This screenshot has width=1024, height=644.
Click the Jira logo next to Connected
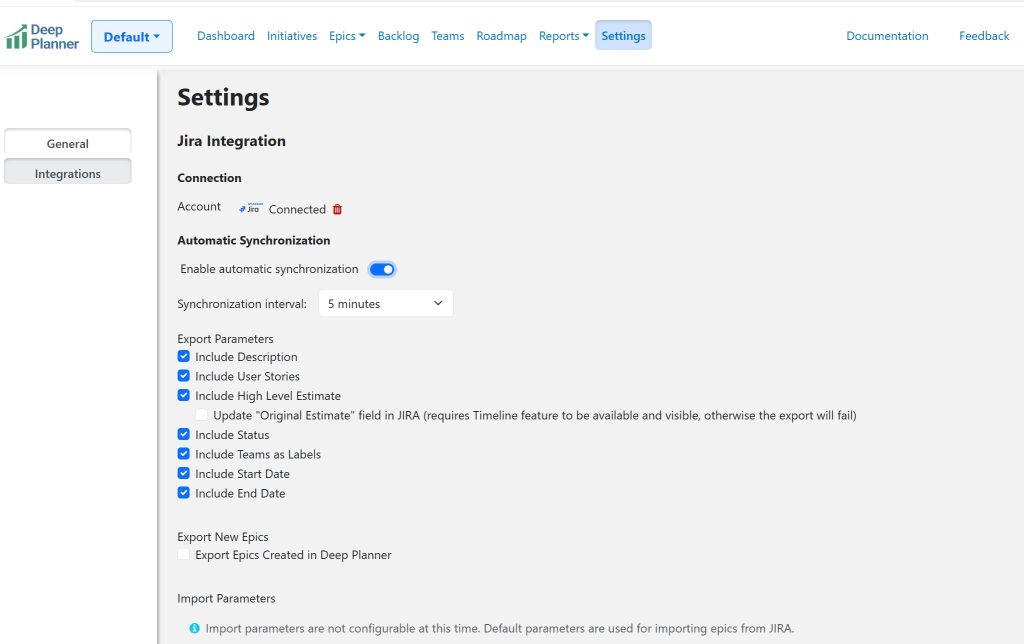coord(252,208)
